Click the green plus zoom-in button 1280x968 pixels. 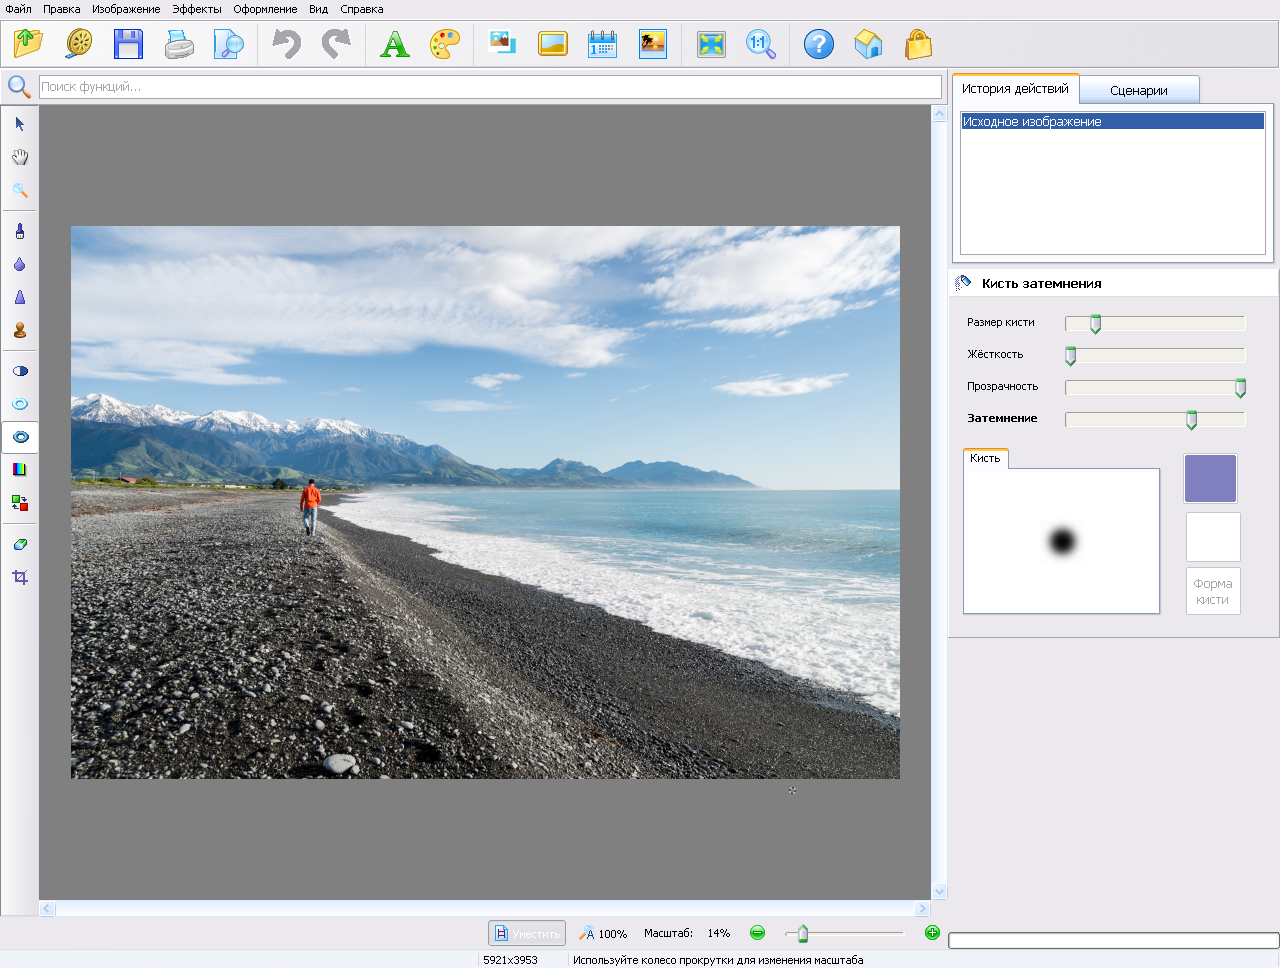(932, 933)
